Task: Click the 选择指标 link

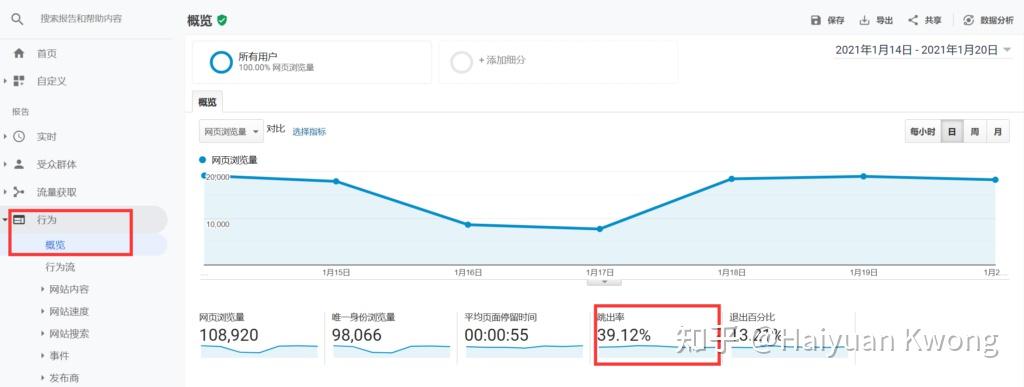Action: 309,131
